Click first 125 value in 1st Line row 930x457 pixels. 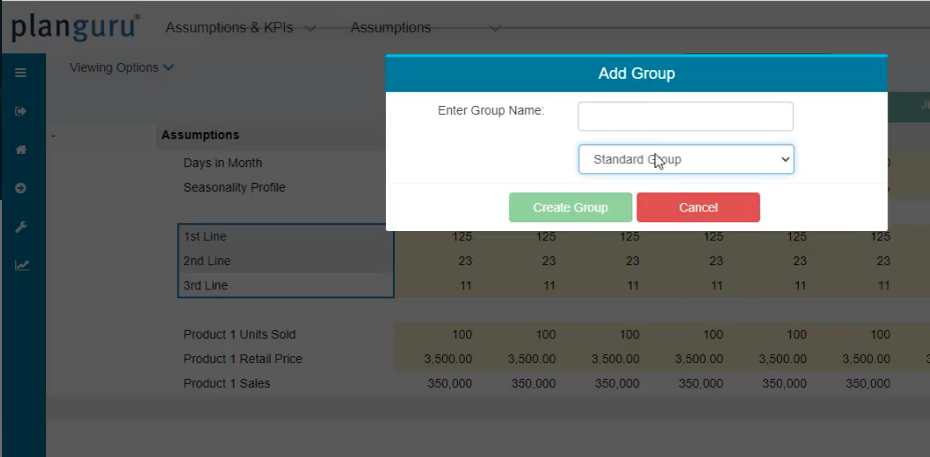(x=462, y=237)
